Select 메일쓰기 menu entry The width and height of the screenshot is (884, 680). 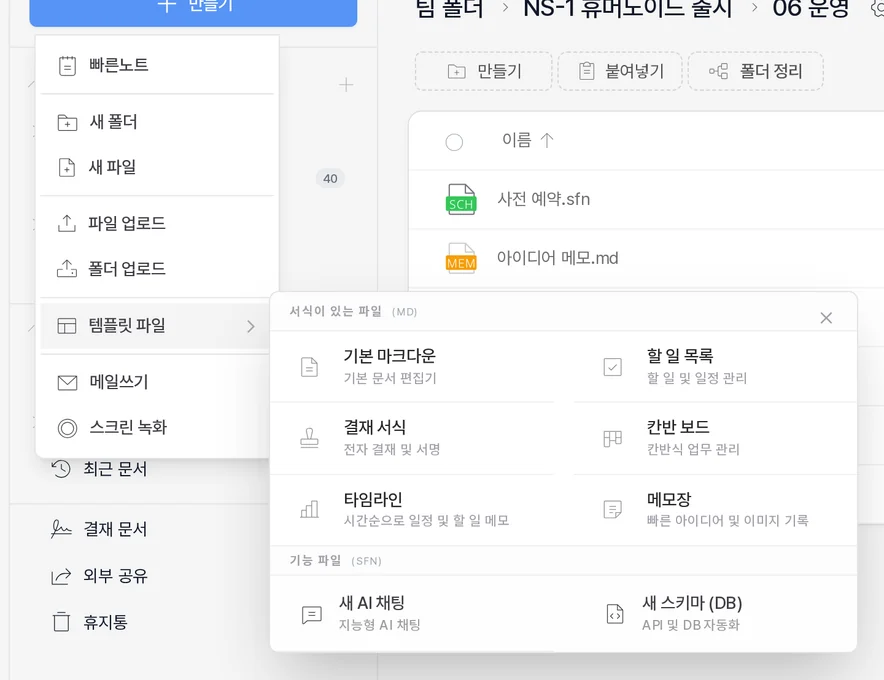coord(155,382)
